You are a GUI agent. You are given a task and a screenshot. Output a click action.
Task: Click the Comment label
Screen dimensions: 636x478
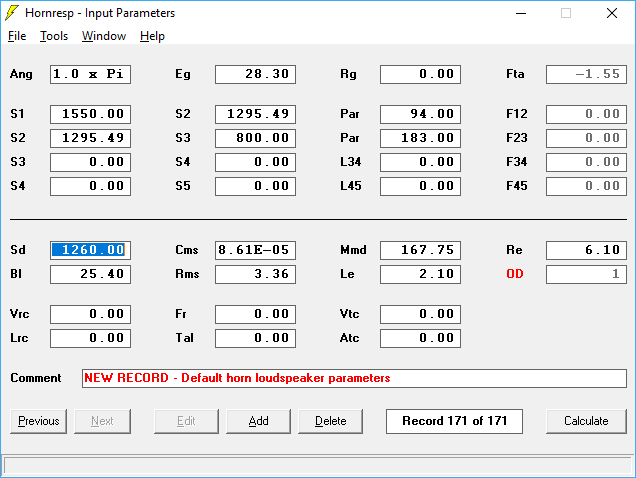click(x=36, y=378)
